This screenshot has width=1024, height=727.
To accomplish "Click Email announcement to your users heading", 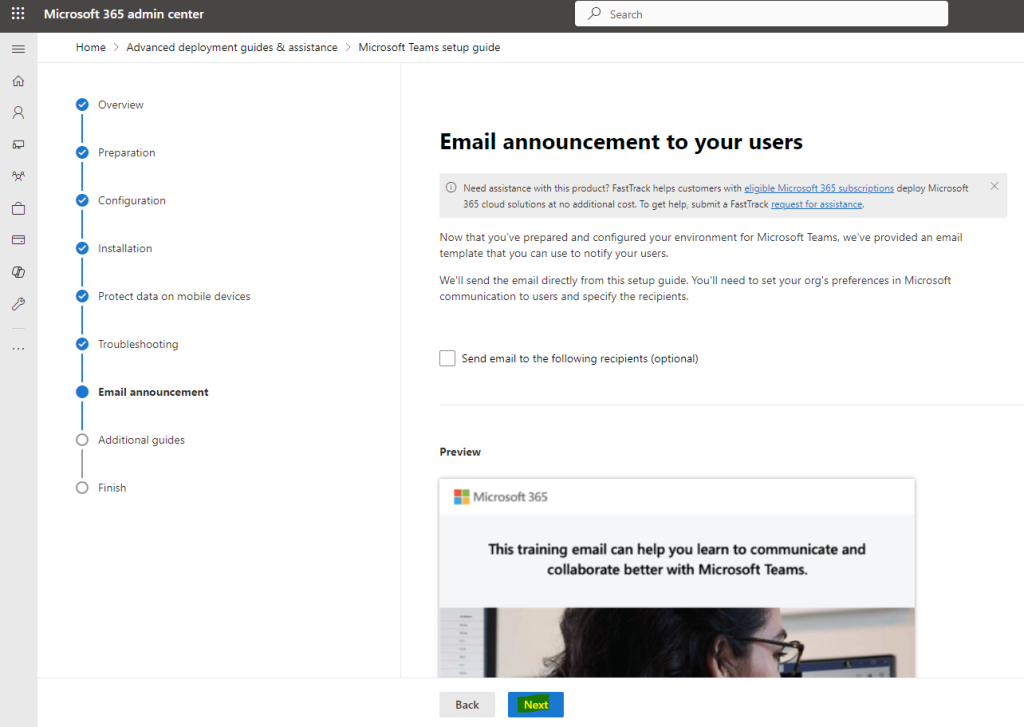I will tap(621, 142).
